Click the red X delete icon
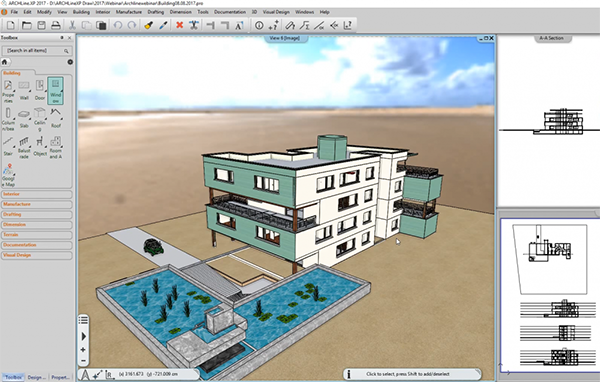 [179, 25]
